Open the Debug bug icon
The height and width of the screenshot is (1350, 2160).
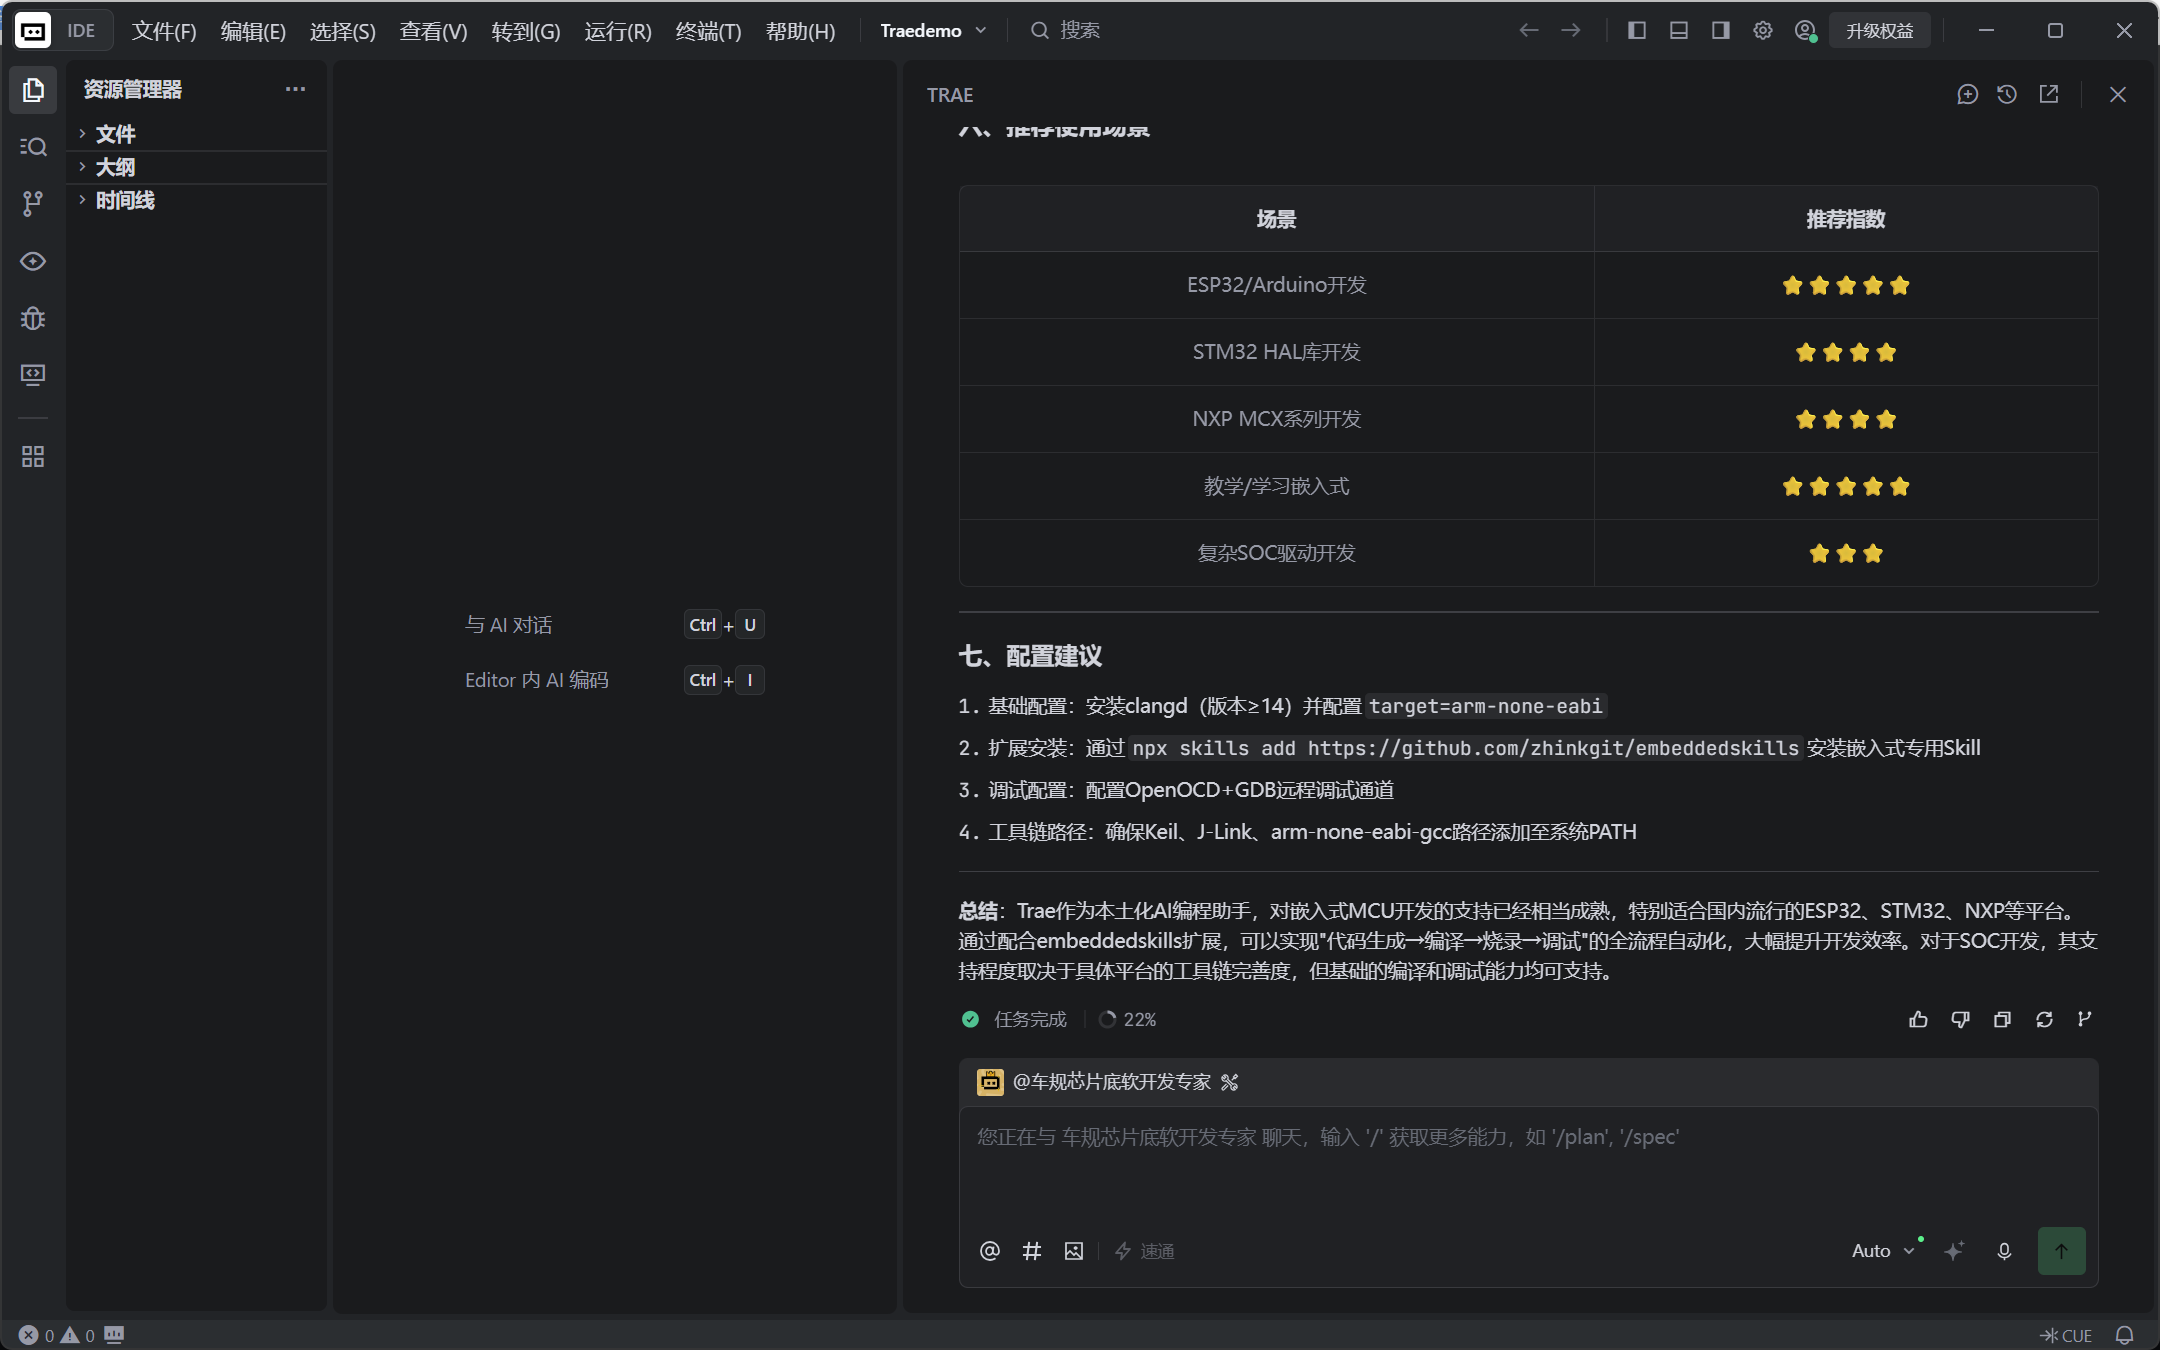pos(33,318)
